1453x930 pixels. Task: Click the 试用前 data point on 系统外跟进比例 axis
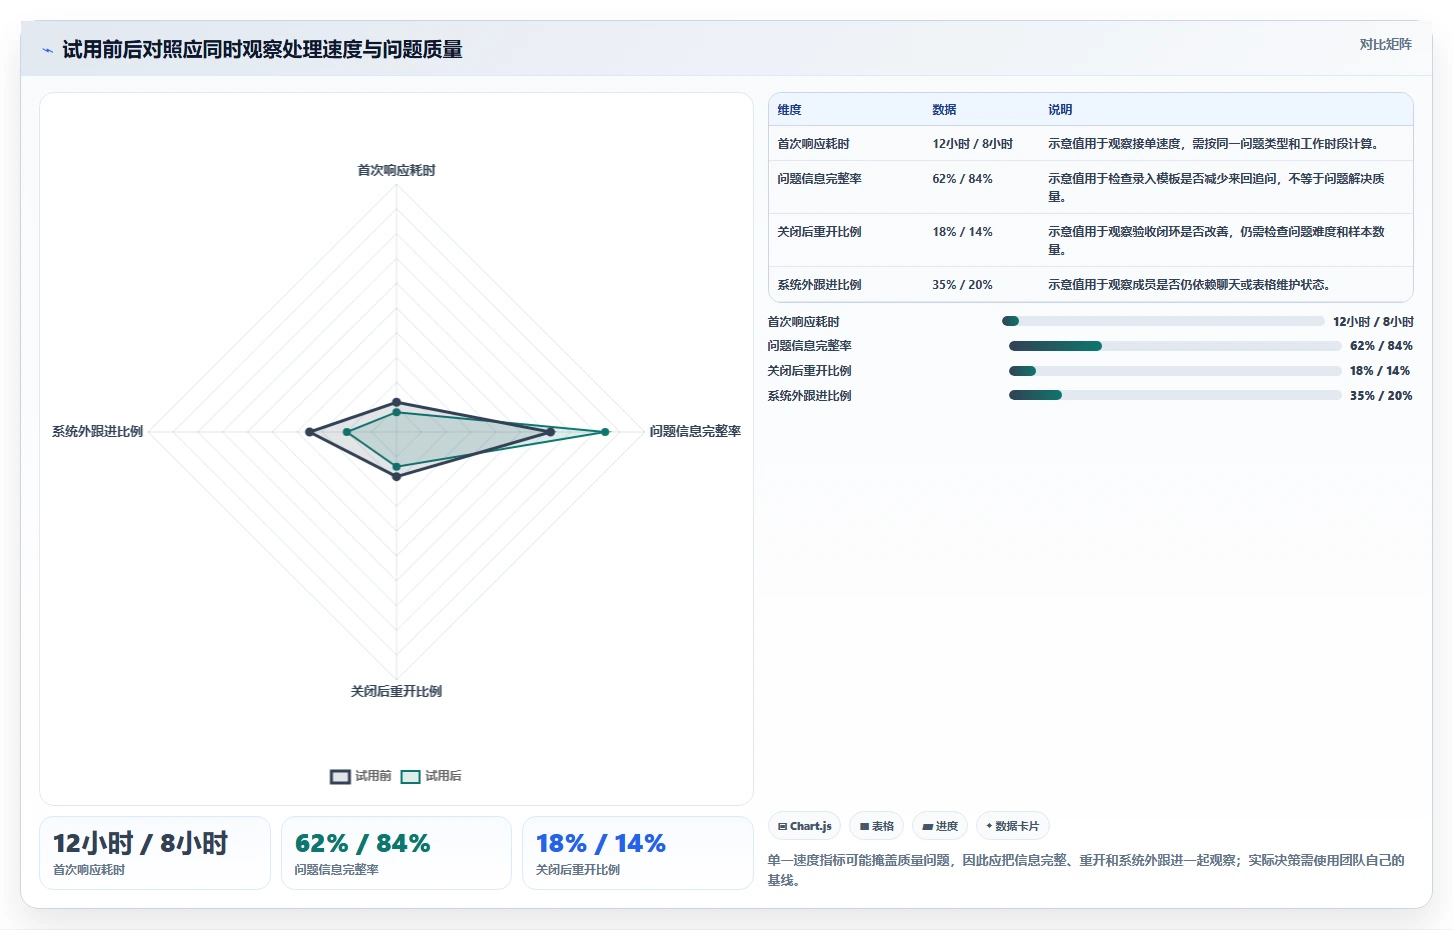[x=310, y=432]
